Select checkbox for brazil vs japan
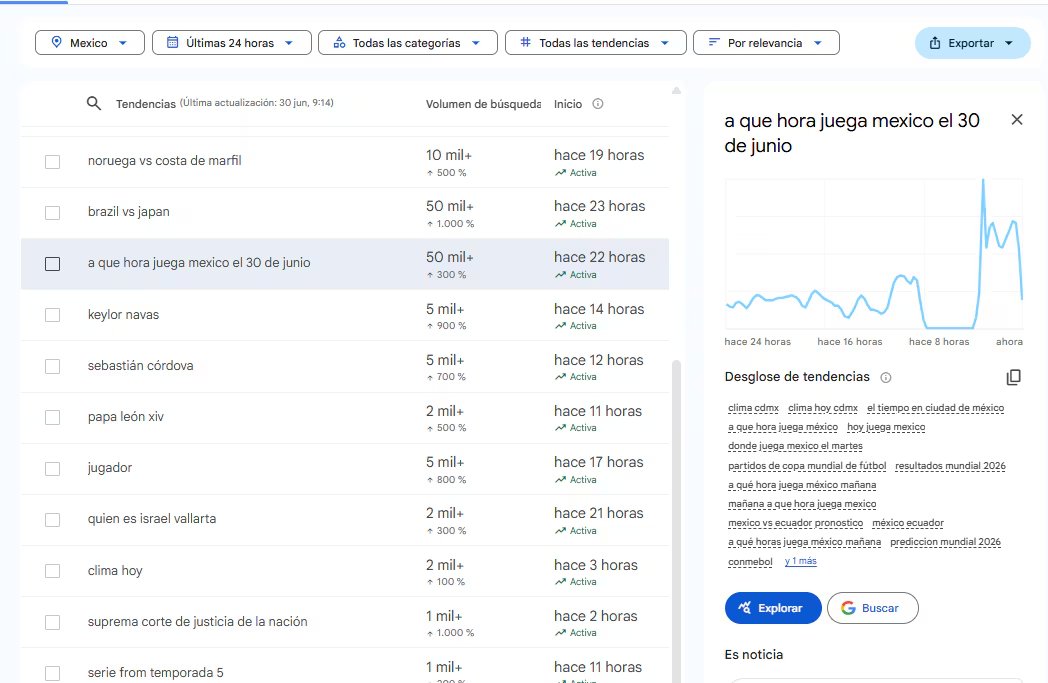The image size is (1048, 683). pyautogui.click(x=52, y=213)
